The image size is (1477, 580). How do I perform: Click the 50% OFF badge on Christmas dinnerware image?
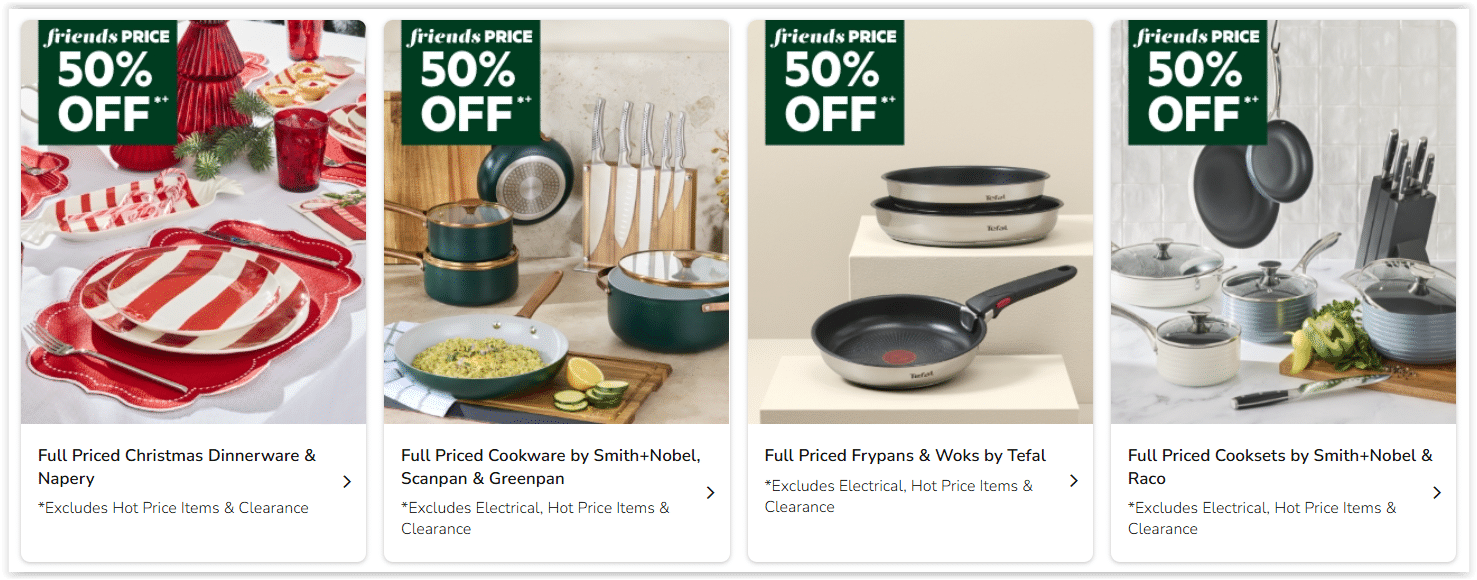point(108,83)
